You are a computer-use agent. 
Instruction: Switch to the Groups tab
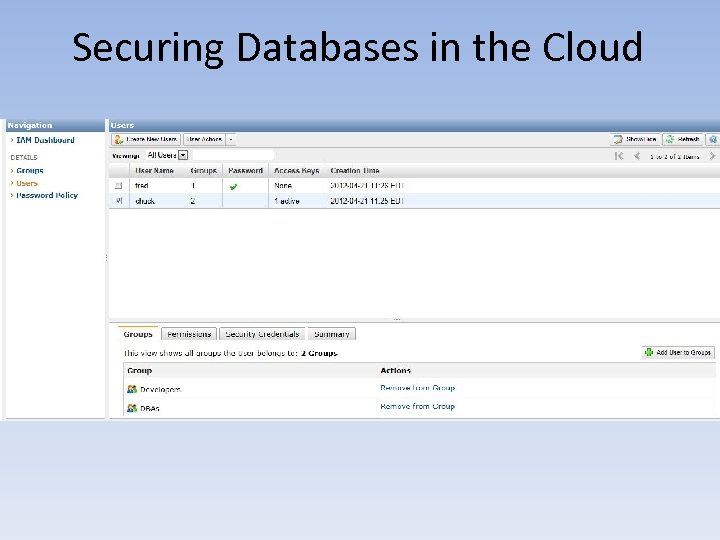(138, 334)
